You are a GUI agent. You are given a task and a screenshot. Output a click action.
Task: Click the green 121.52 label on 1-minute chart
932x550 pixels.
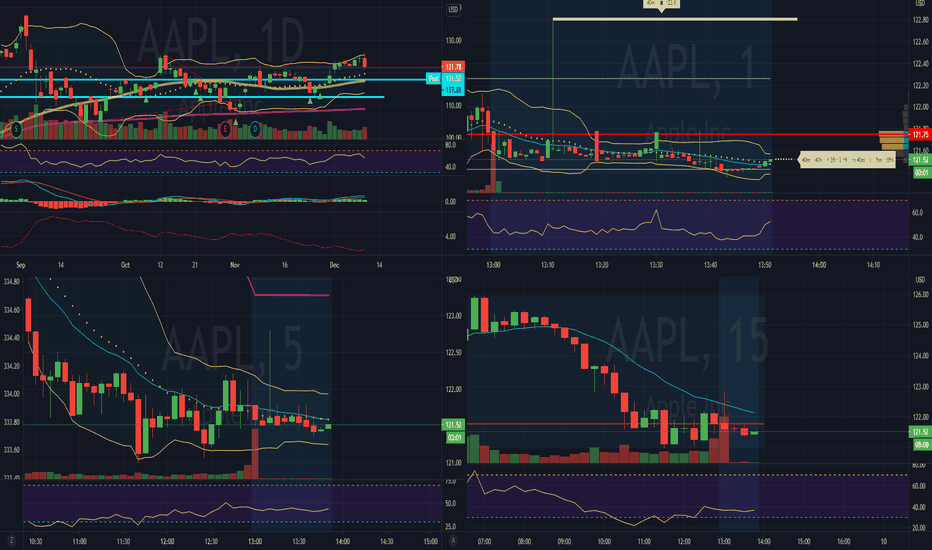pyautogui.click(x=920, y=159)
